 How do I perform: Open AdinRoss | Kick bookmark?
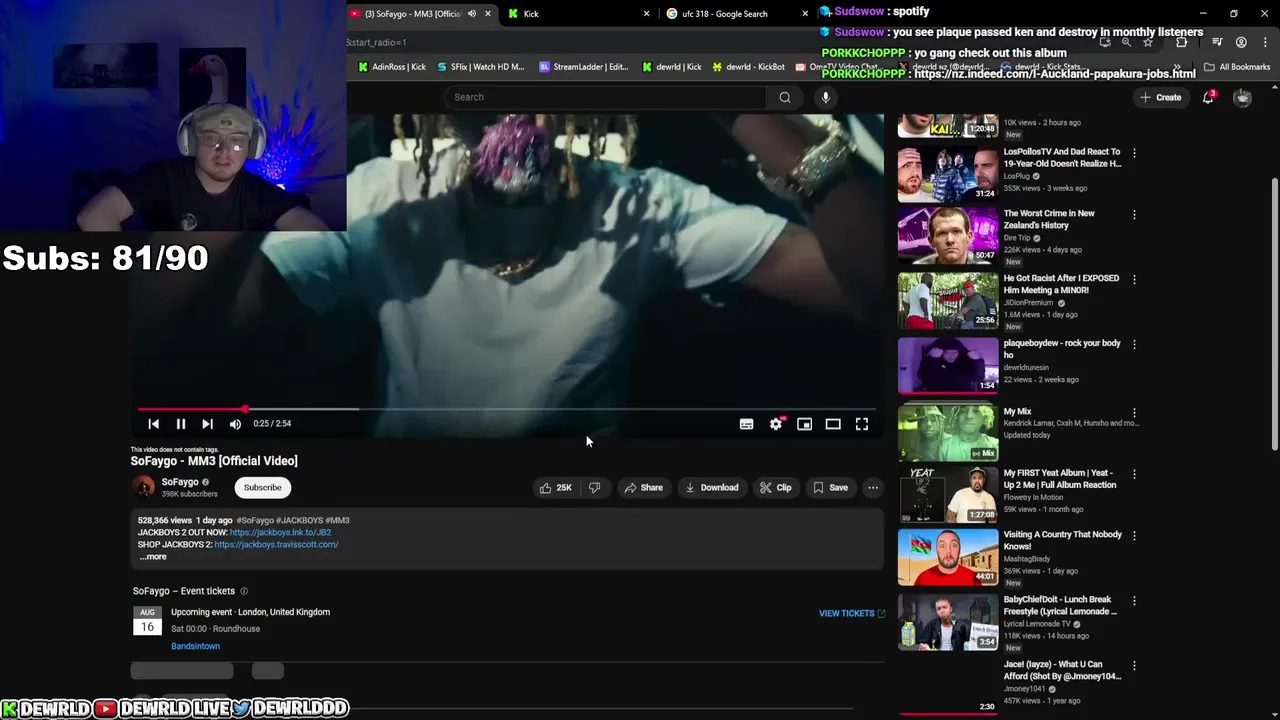tap(392, 67)
